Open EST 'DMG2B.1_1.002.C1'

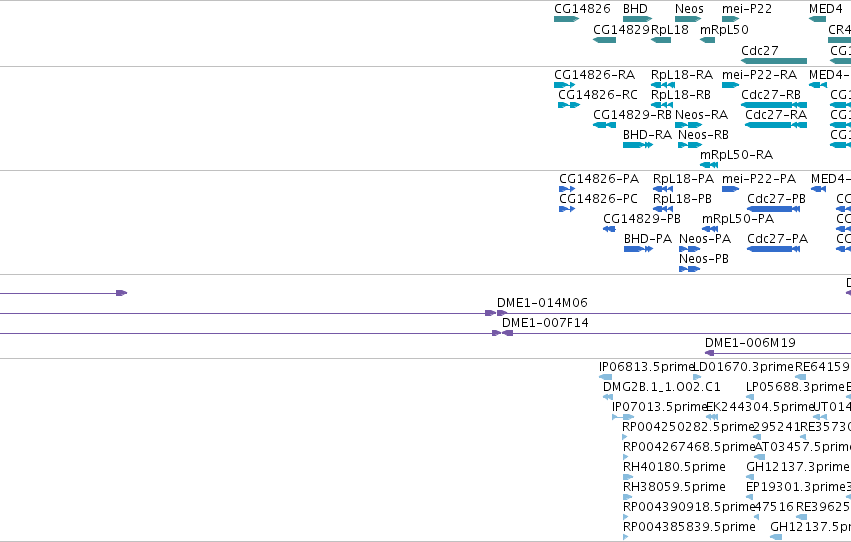click(x=662, y=387)
